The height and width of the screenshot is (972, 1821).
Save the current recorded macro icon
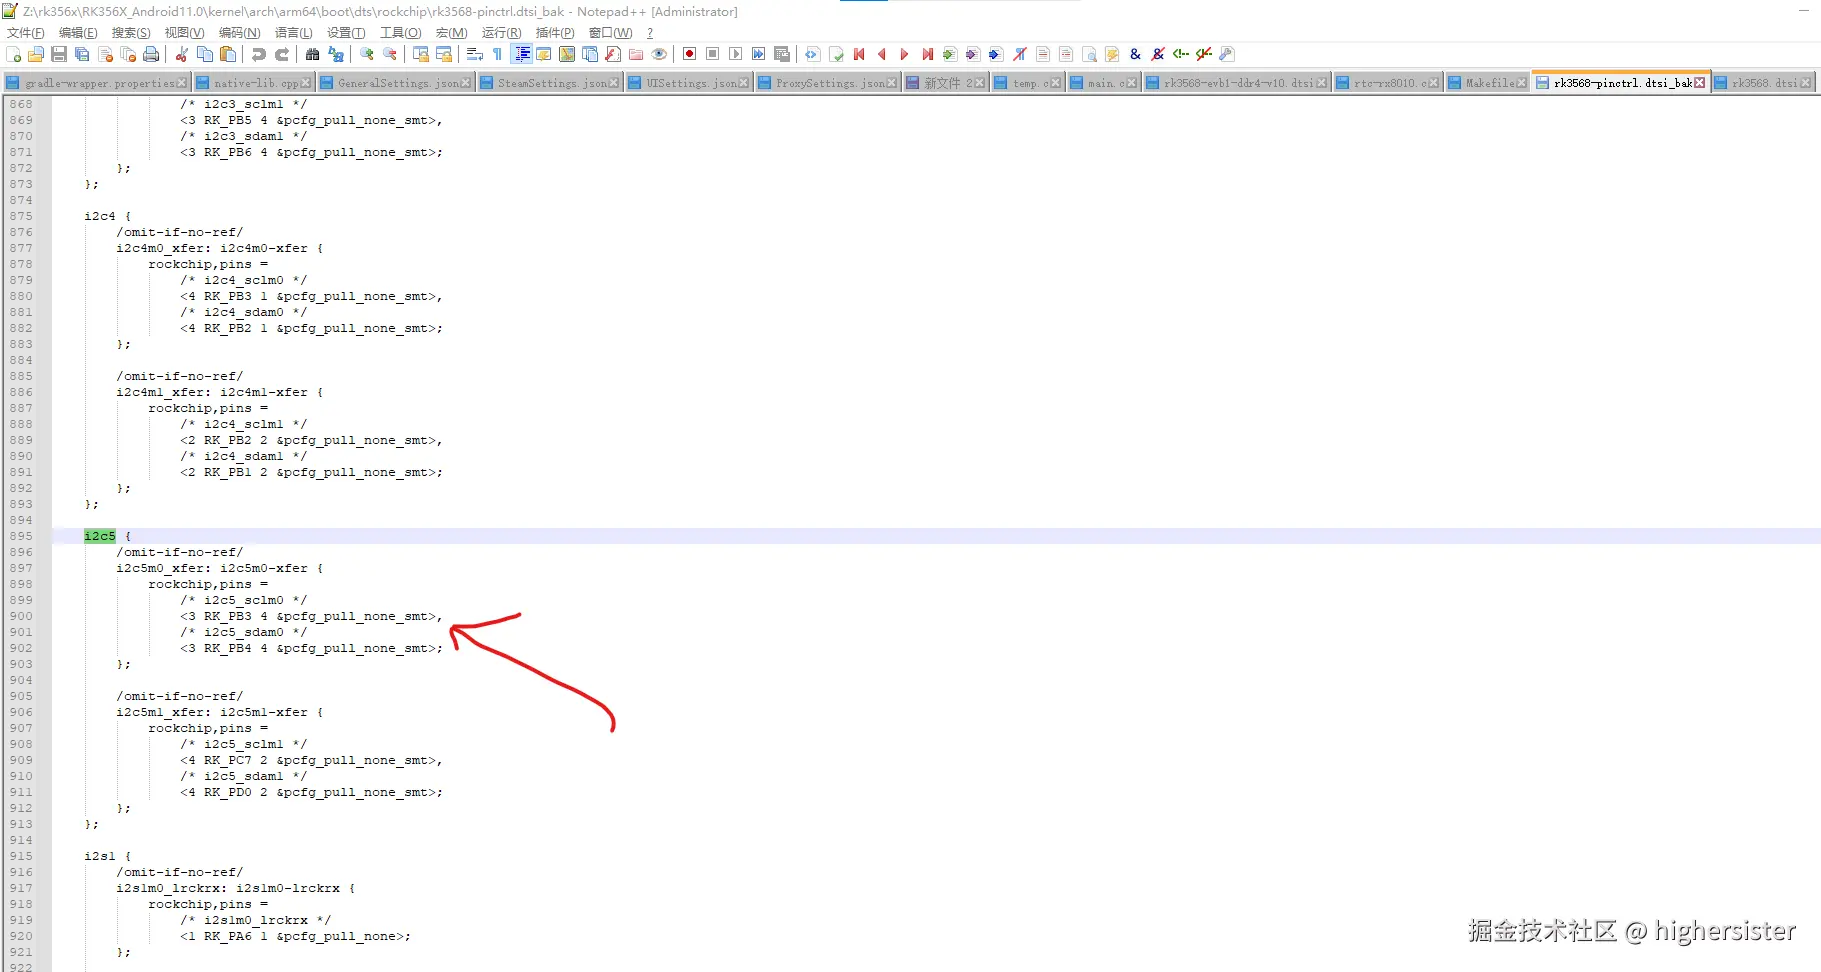coord(782,54)
